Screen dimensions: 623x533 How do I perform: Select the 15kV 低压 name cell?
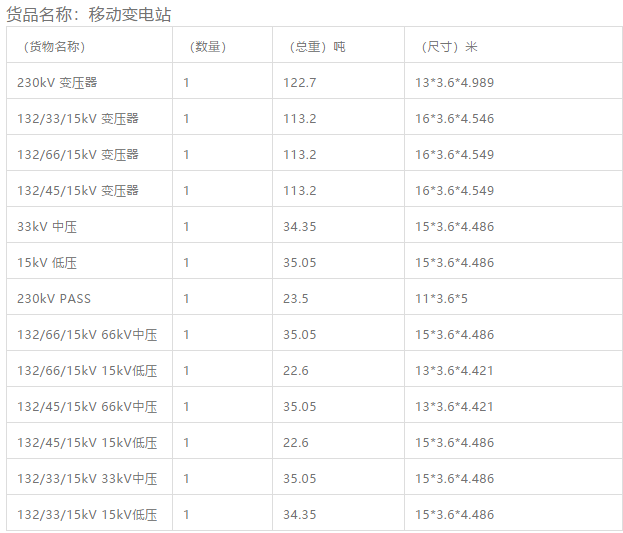point(47,263)
